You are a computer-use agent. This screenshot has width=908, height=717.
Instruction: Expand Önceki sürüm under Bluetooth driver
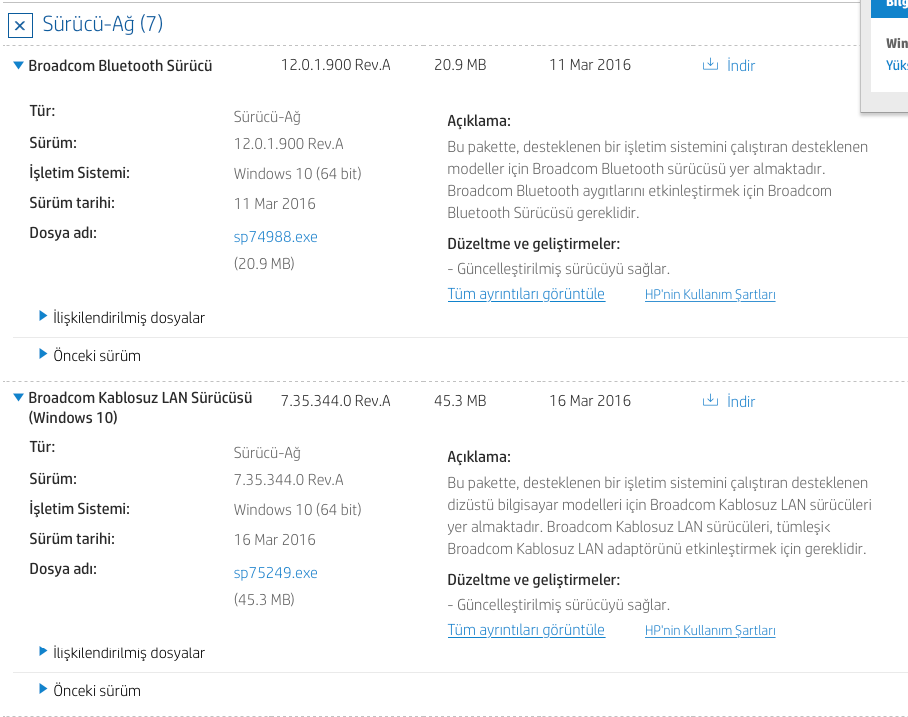[x=43, y=354]
